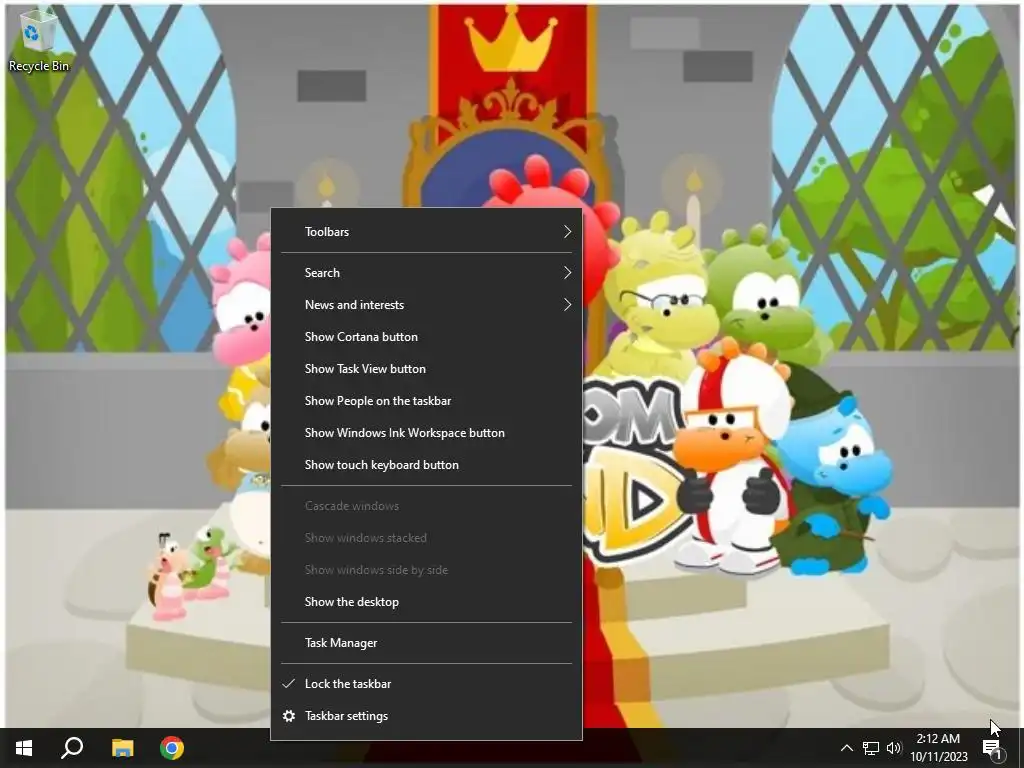Select the Search menu entry
The height and width of the screenshot is (768, 1024).
(426, 273)
